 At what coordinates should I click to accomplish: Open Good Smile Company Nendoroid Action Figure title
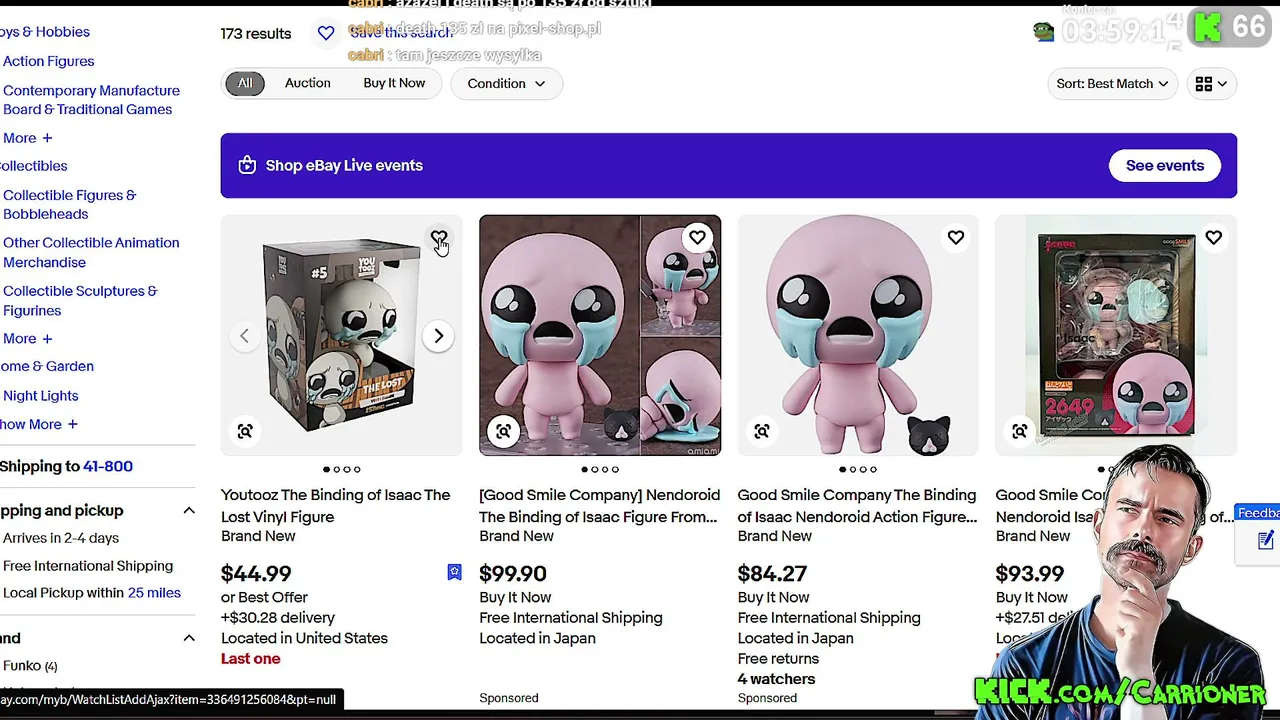pyautogui.click(x=857, y=506)
